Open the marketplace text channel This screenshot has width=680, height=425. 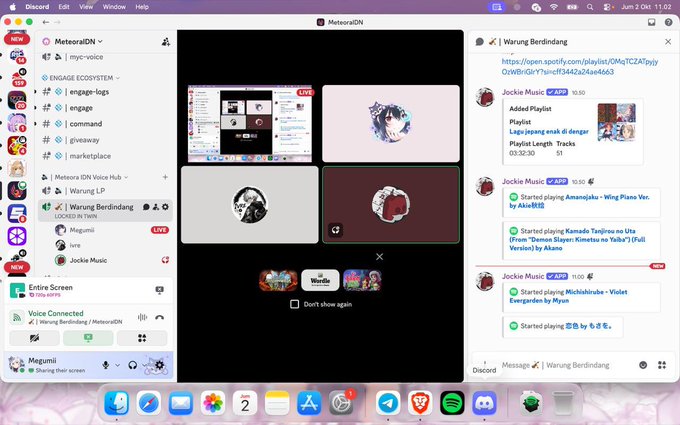tap(104, 156)
